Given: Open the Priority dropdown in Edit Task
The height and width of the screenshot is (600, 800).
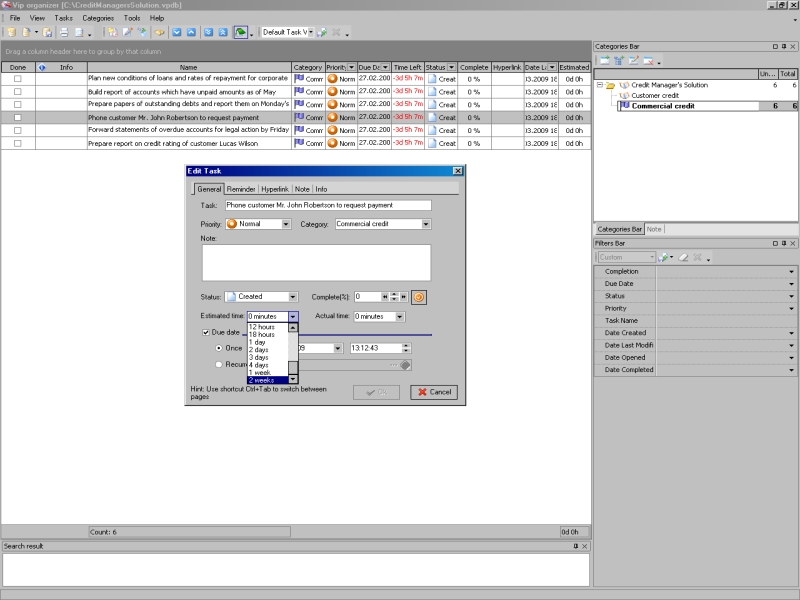Looking at the screenshot, I should click(x=285, y=224).
